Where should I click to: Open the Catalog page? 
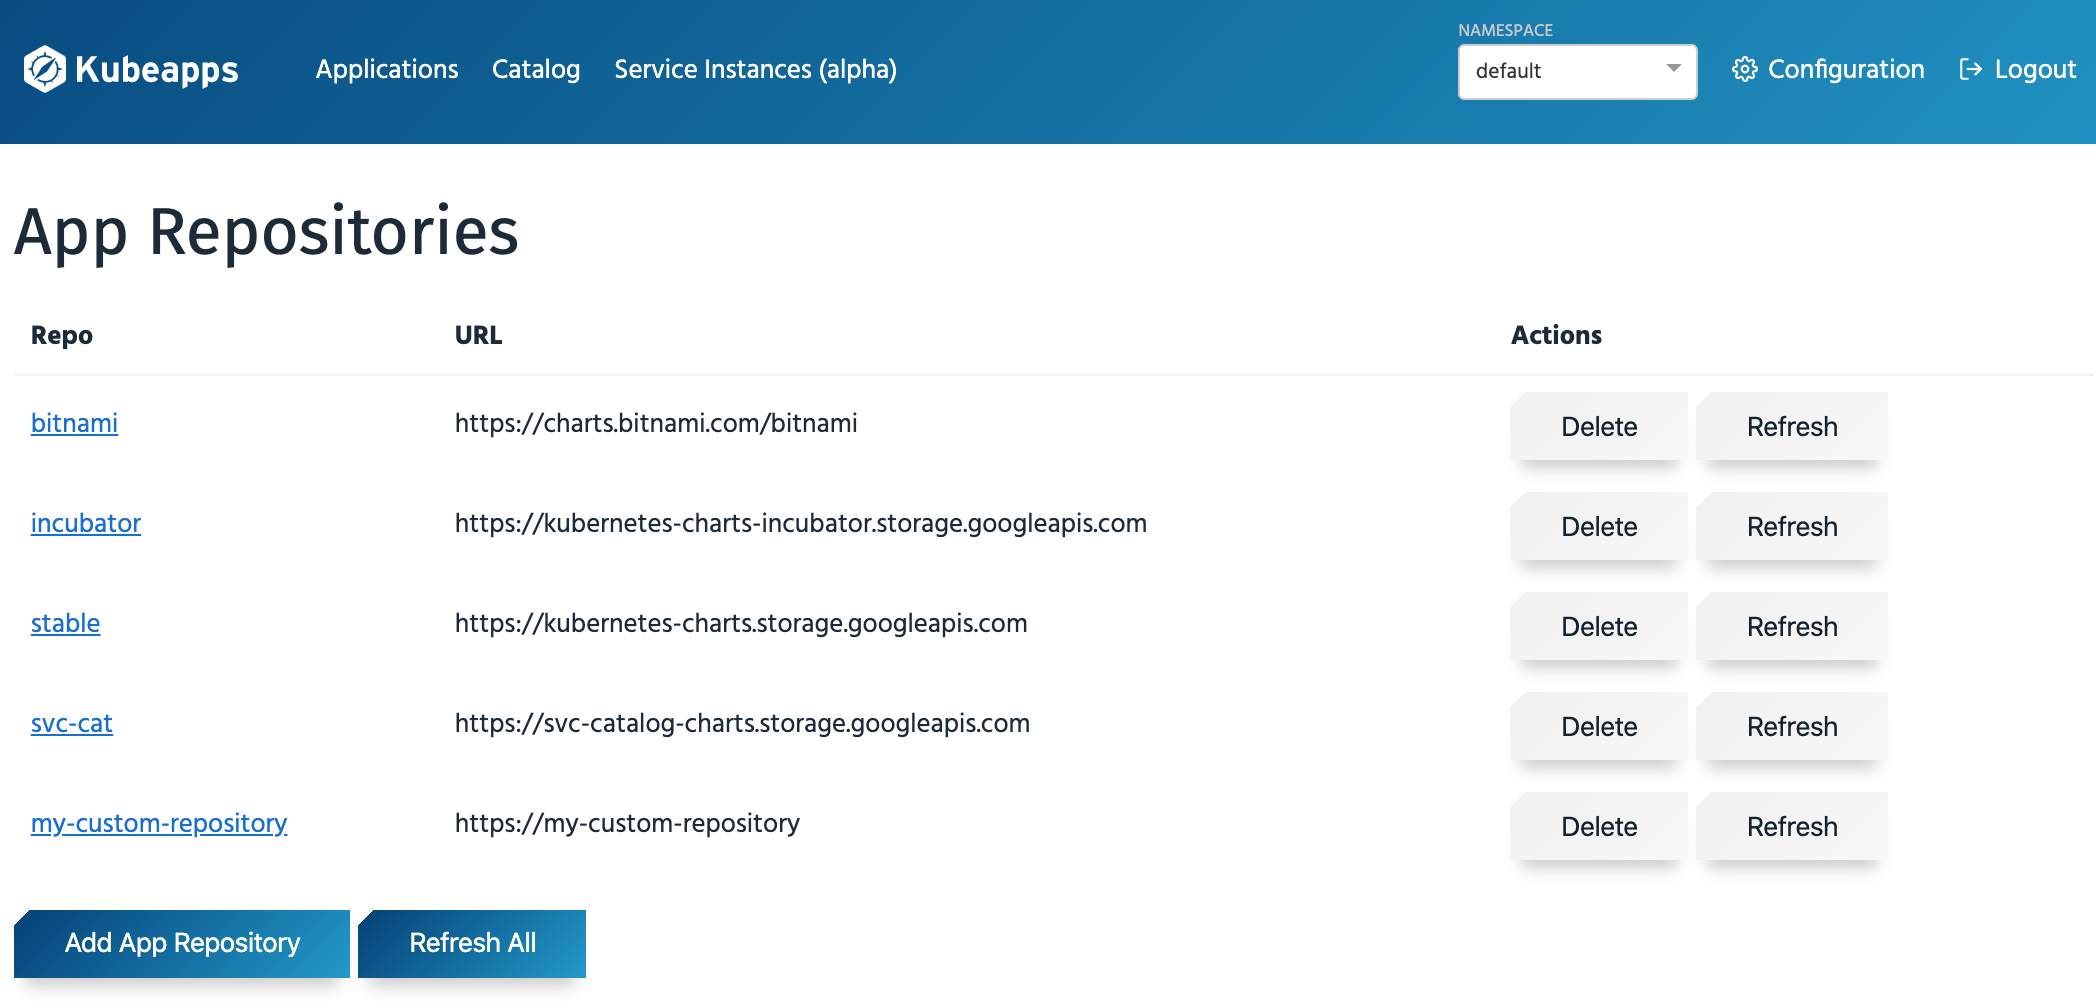[536, 69]
